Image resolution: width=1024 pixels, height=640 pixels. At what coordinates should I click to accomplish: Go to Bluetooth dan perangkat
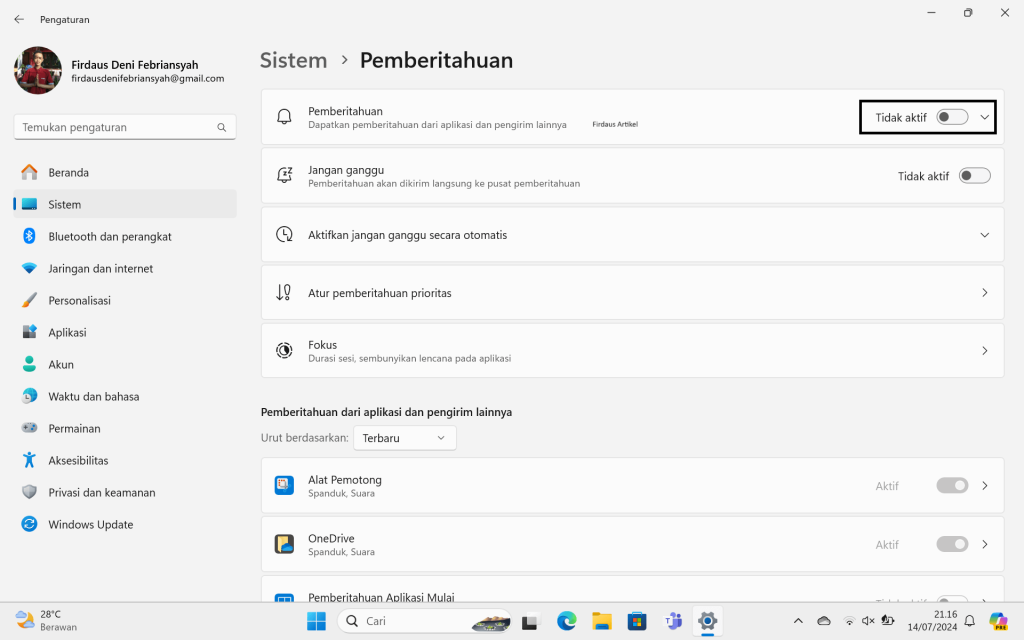pyautogui.click(x=110, y=237)
